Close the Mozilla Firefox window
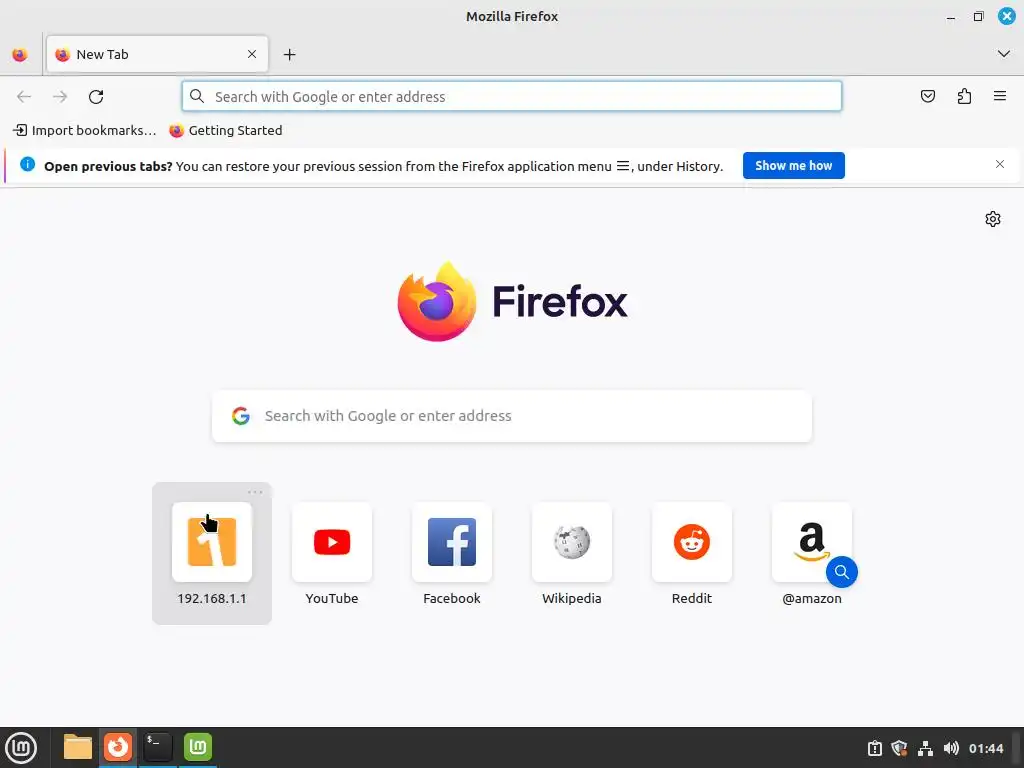Image resolution: width=1024 pixels, height=768 pixels. tap(1006, 16)
